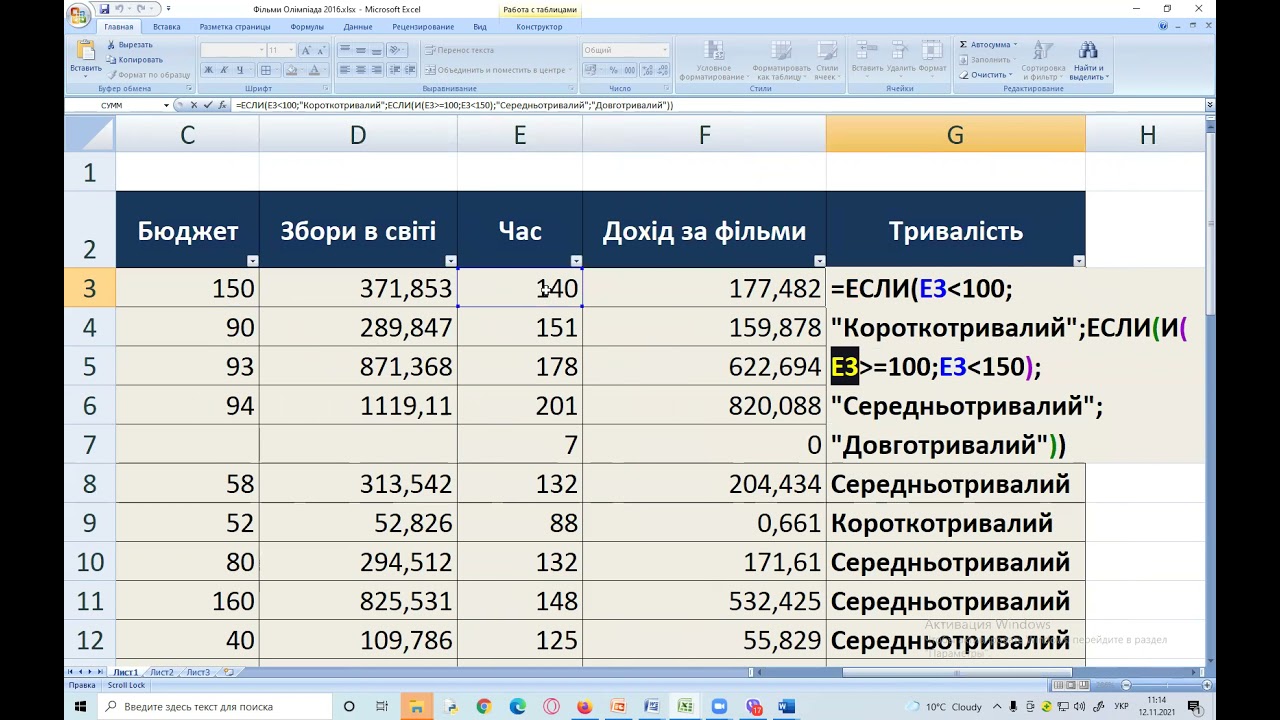The image size is (1280, 720).
Task: Select column header G
Action: [956, 135]
